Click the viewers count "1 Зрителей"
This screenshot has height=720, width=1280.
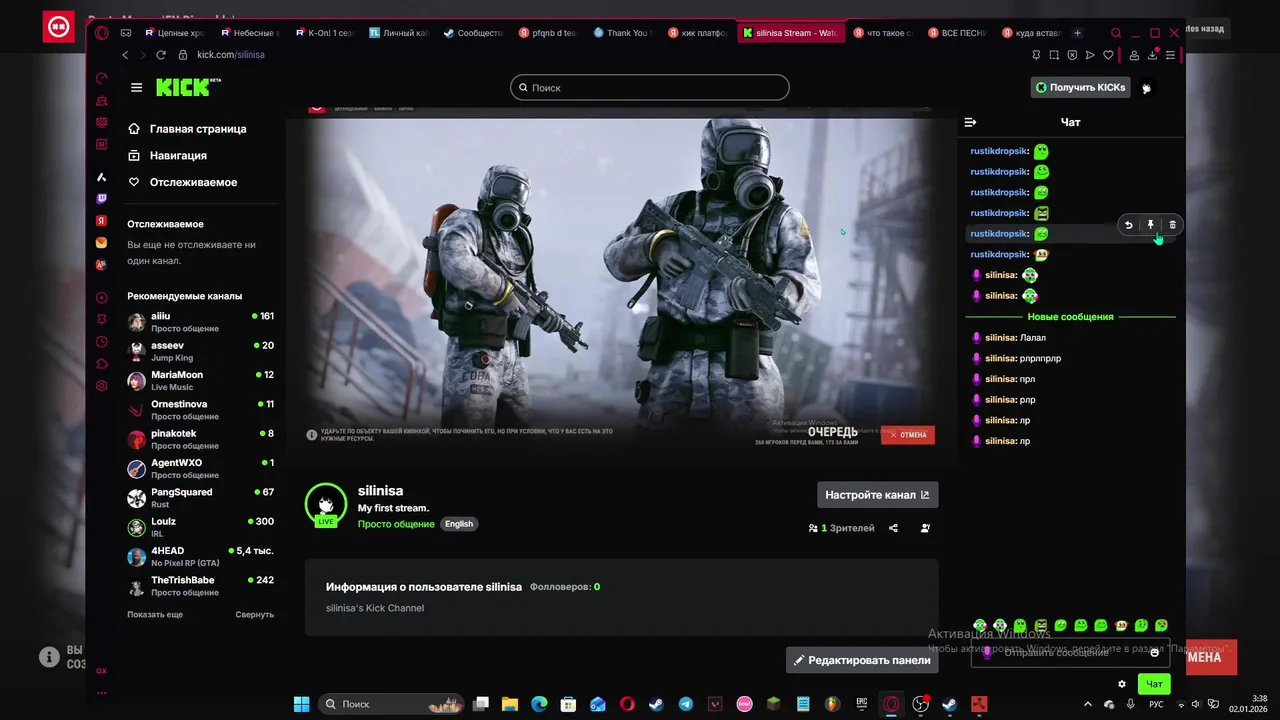click(842, 528)
